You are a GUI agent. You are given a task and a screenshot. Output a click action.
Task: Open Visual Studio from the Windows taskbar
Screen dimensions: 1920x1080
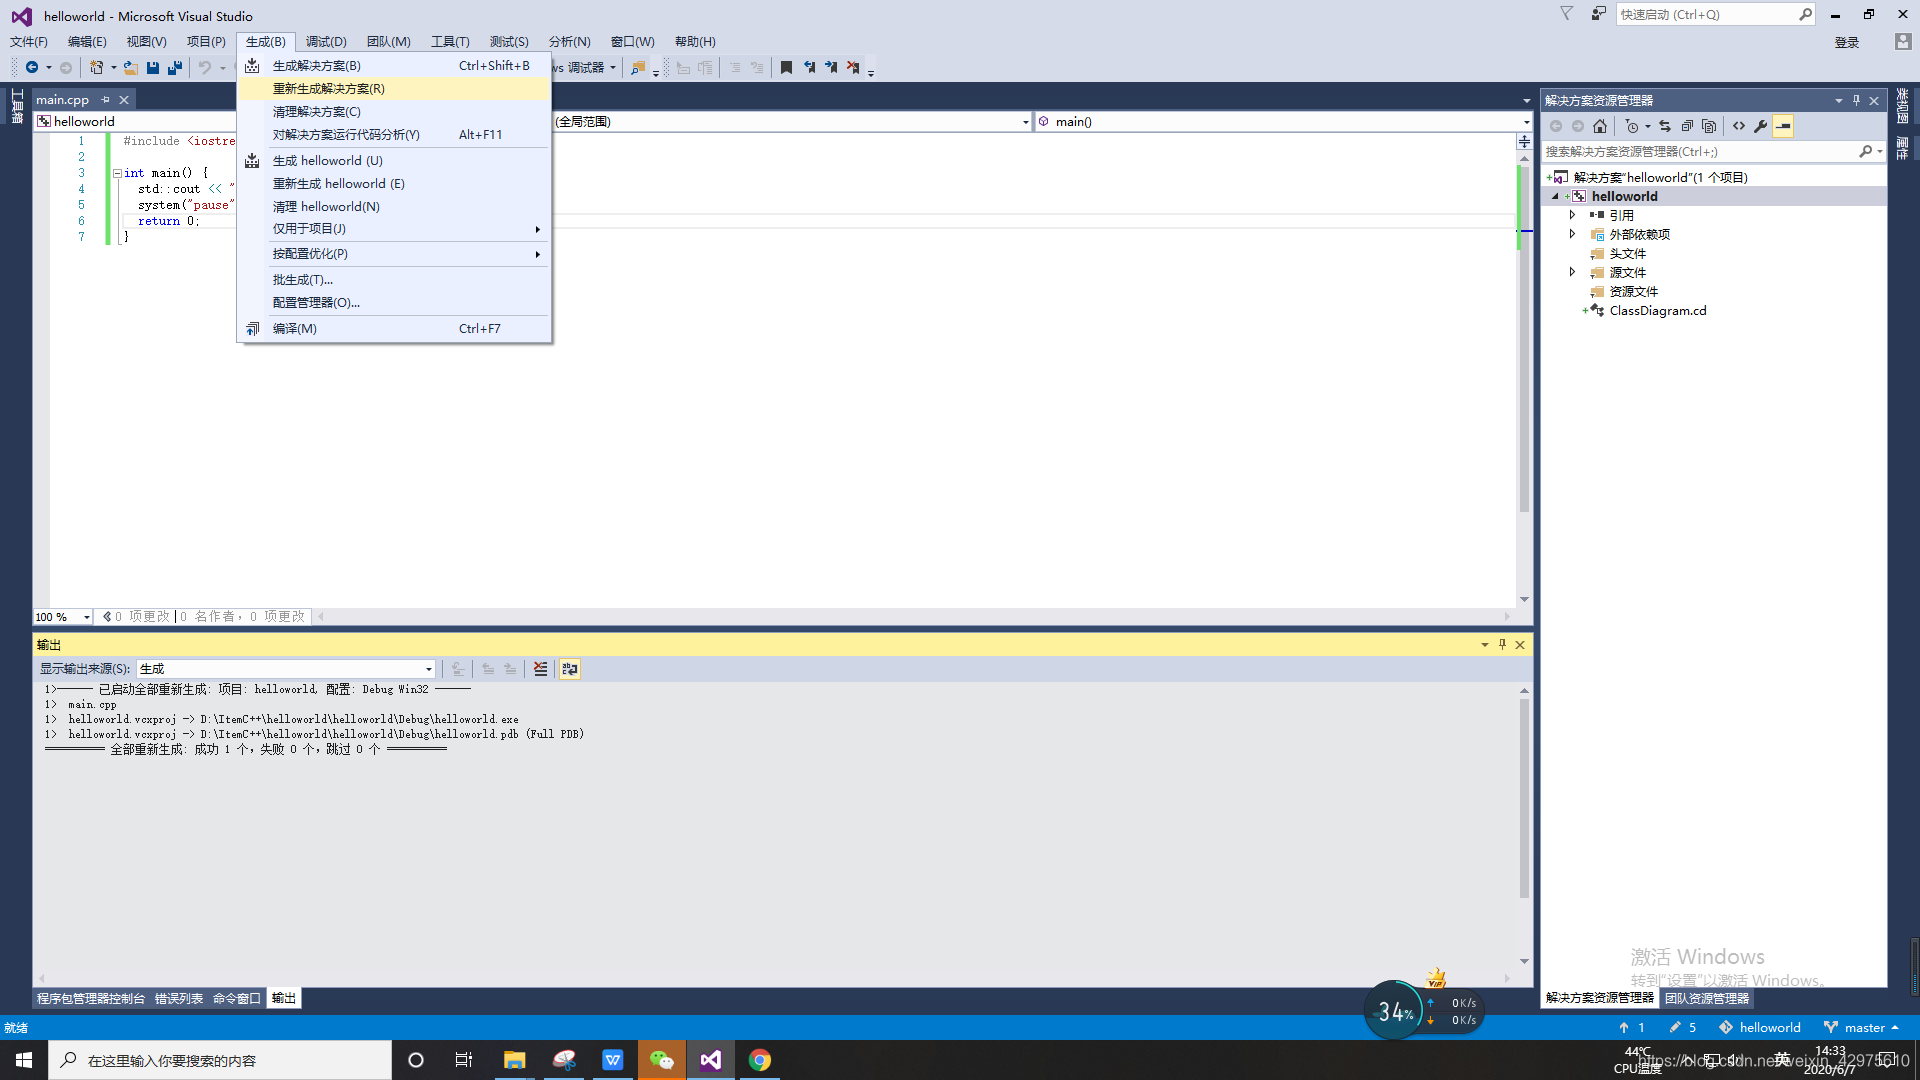(x=710, y=1060)
